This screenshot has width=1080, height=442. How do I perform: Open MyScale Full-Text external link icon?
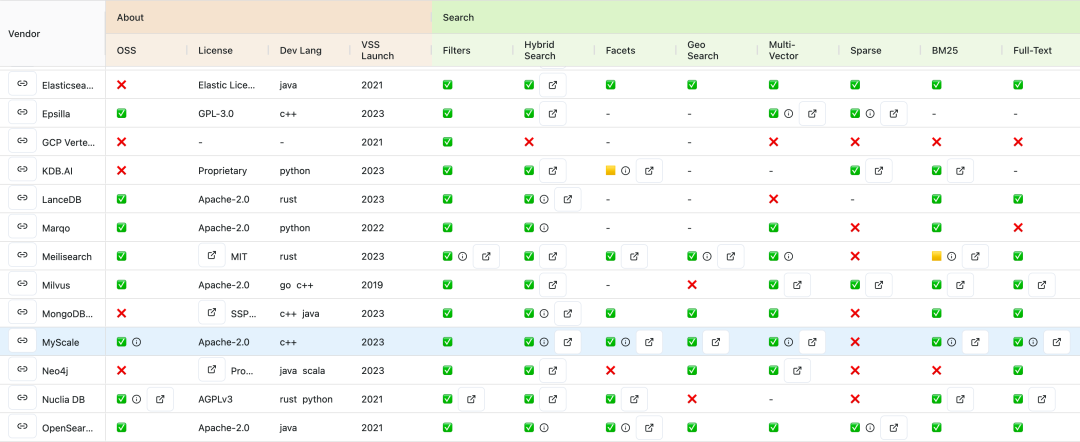[1057, 342]
